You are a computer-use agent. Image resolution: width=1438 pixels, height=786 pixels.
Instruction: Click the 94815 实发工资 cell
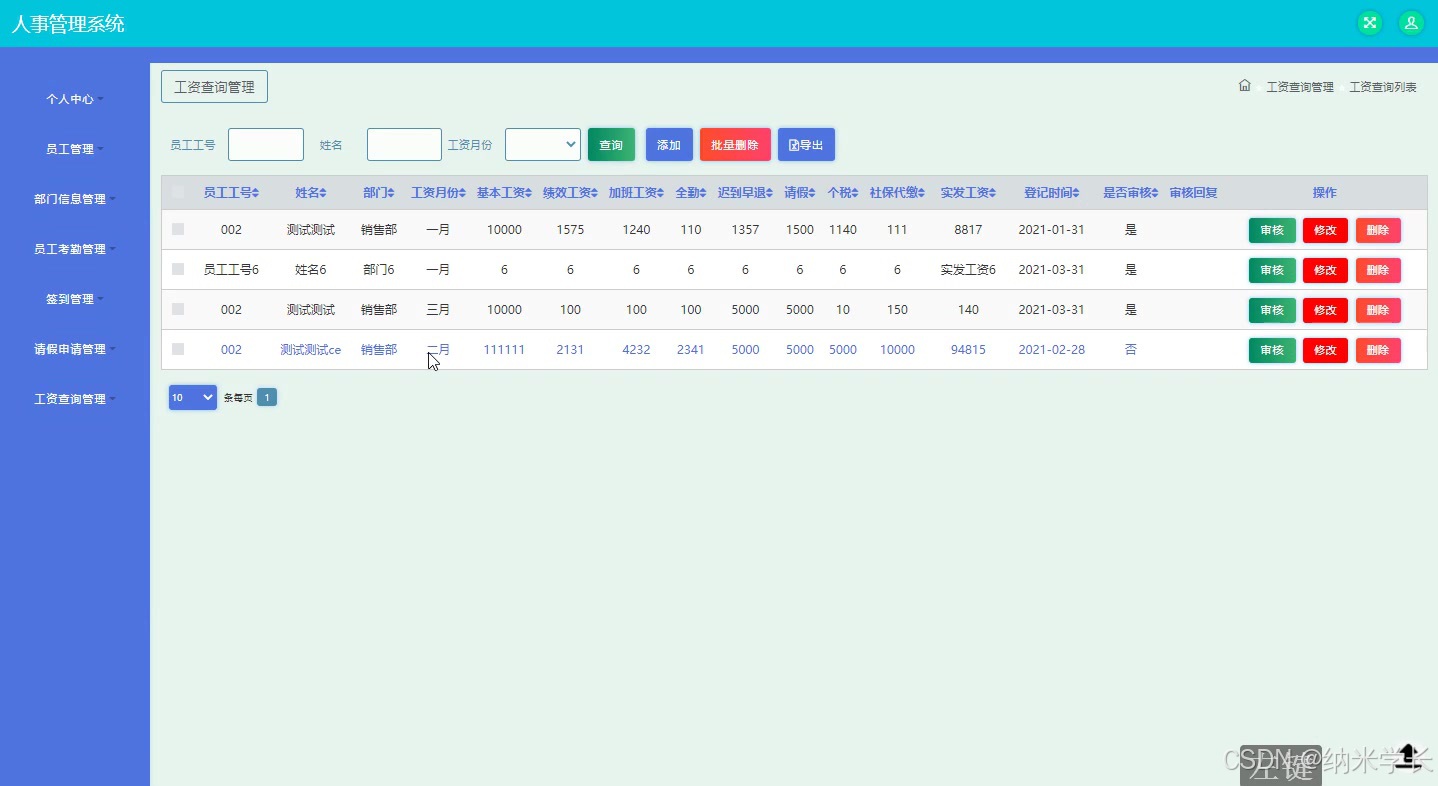[x=968, y=350]
